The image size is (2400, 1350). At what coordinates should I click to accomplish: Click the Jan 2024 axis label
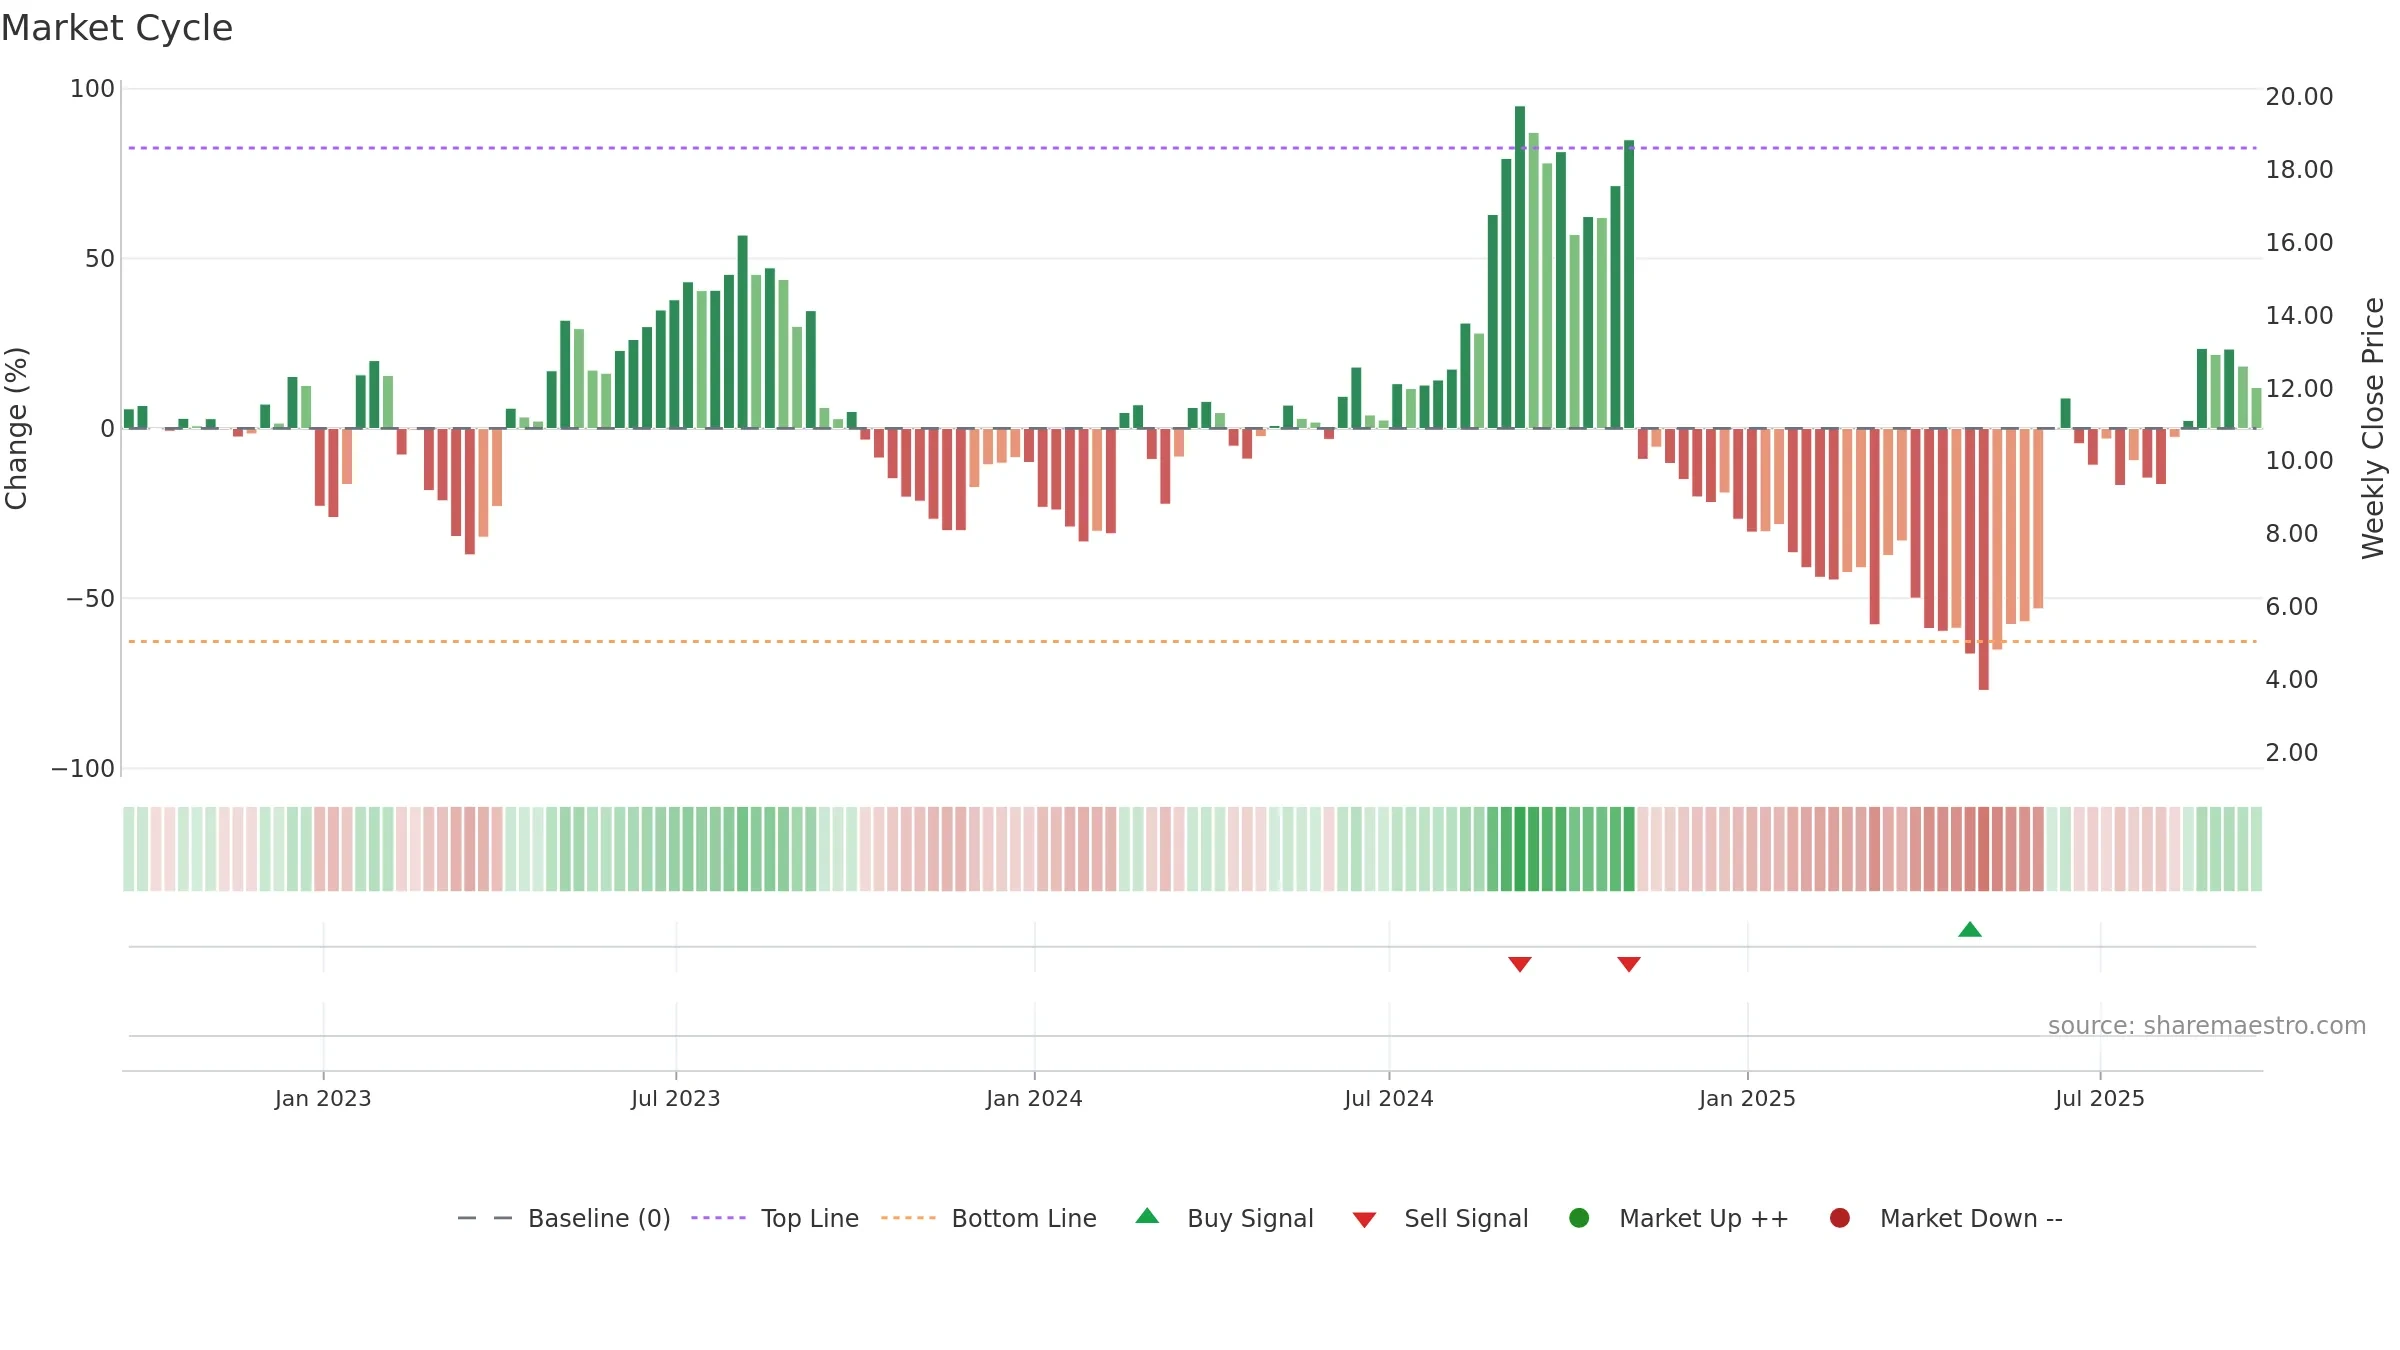pos(1034,1099)
